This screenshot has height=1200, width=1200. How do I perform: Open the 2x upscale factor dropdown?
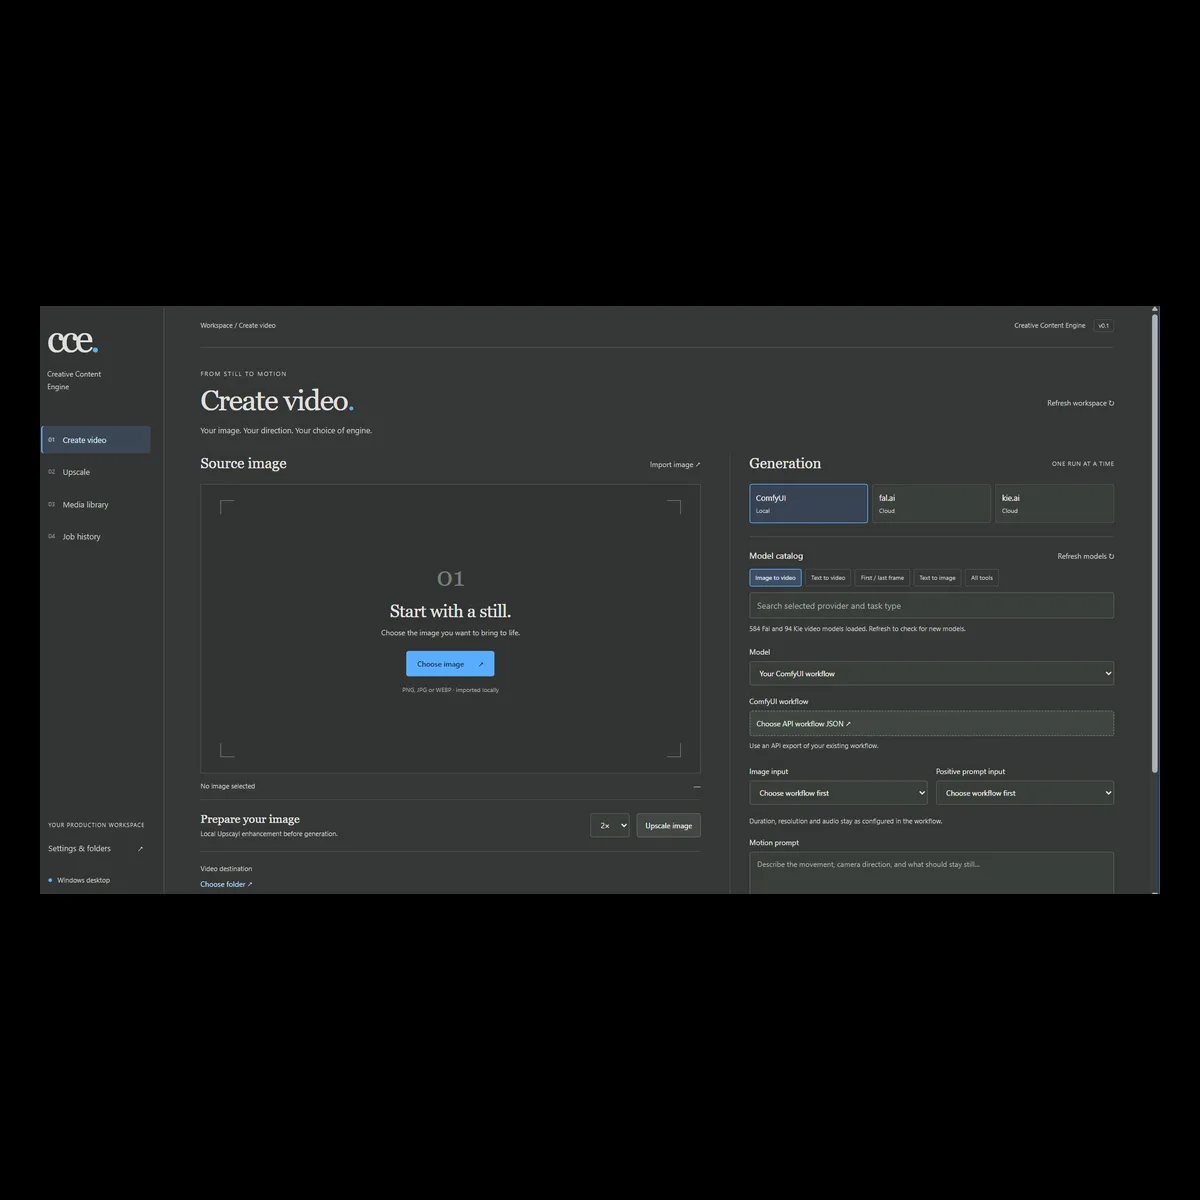click(610, 826)
